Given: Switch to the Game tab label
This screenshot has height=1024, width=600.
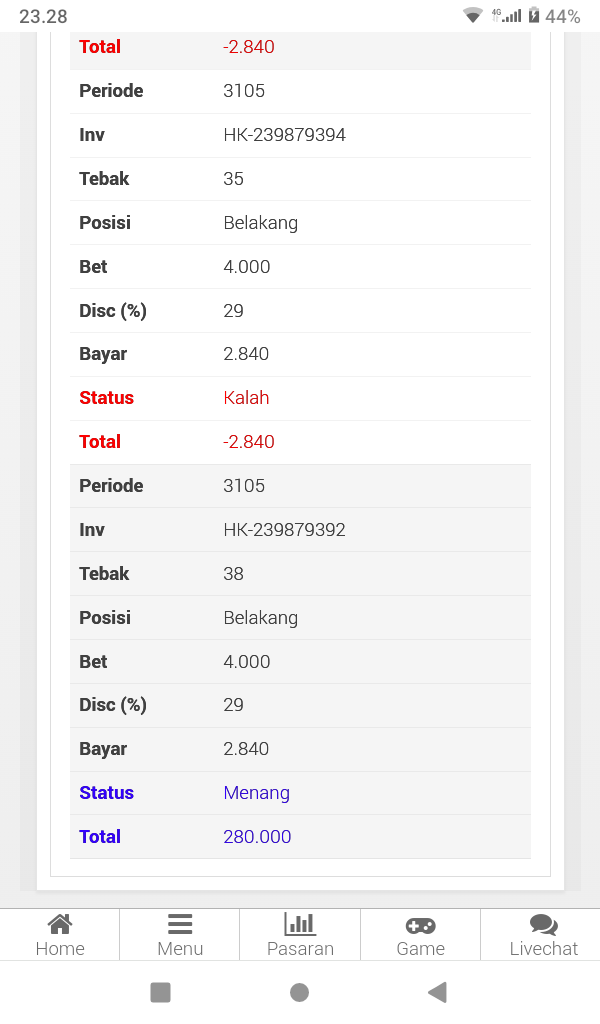Looking at the screenshot, I should tap(420, 949).
